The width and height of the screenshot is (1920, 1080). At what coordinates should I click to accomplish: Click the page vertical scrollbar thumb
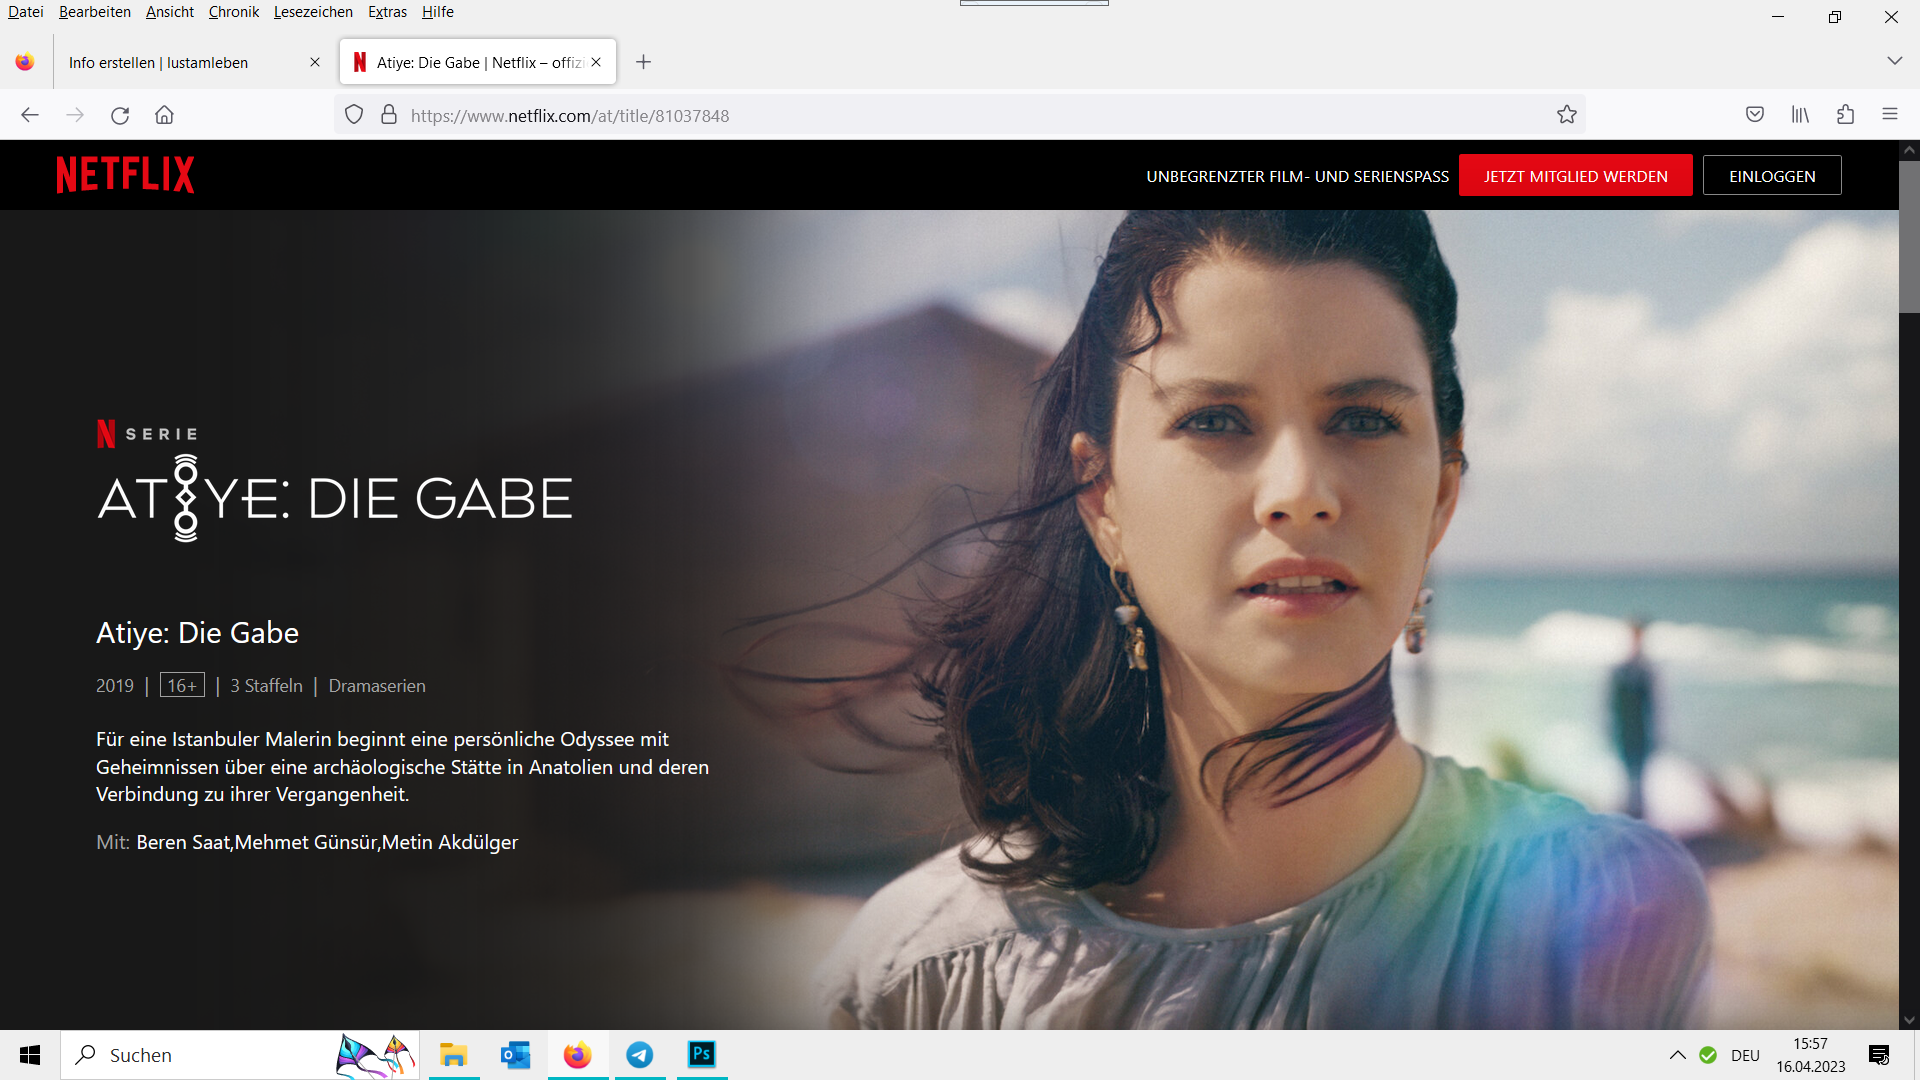(1909, 237)
